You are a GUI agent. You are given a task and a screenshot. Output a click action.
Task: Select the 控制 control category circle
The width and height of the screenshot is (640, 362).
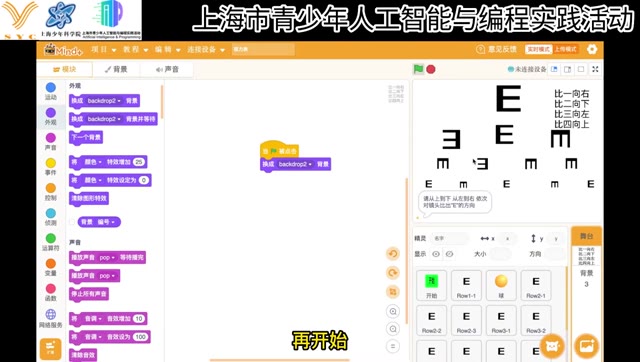pos(51,188)
